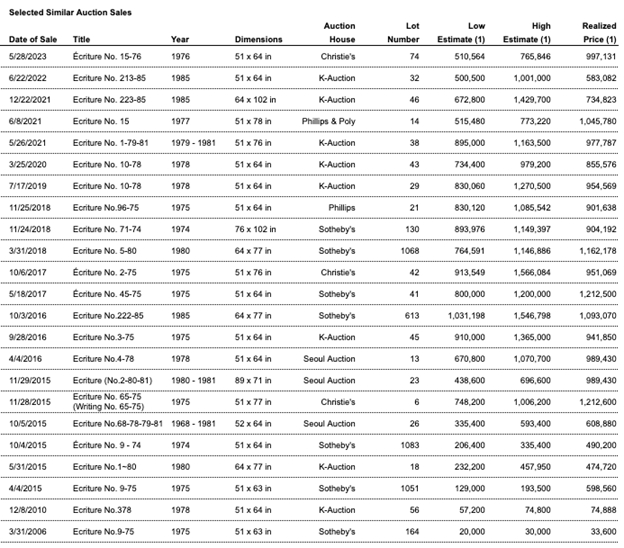Click the dimensions cell '89 x 71 in'
Screen dimensions: 624x548
(253, 381)
